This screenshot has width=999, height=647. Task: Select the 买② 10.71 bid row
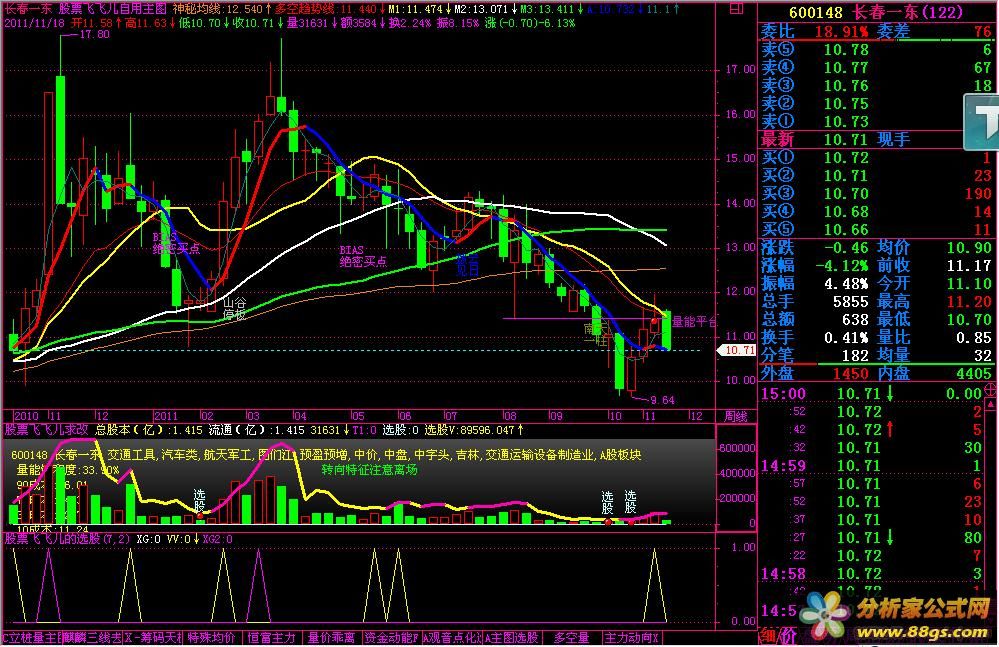click(x=877, y=175)
